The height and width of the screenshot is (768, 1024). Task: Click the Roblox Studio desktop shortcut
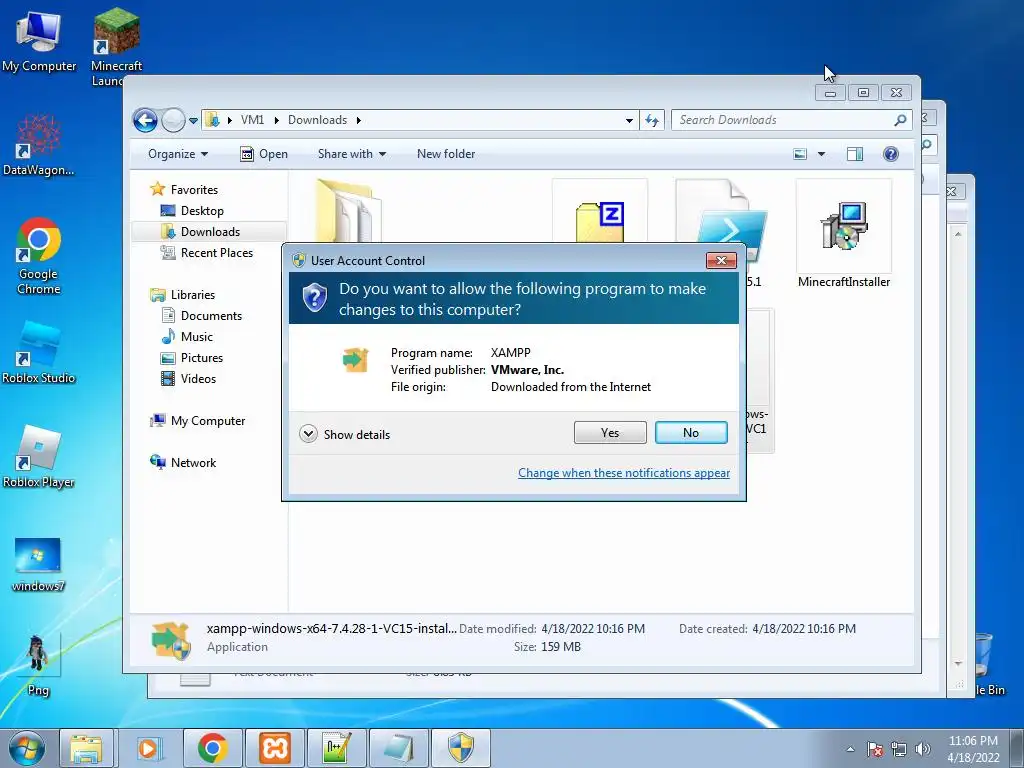click(39, 353)
